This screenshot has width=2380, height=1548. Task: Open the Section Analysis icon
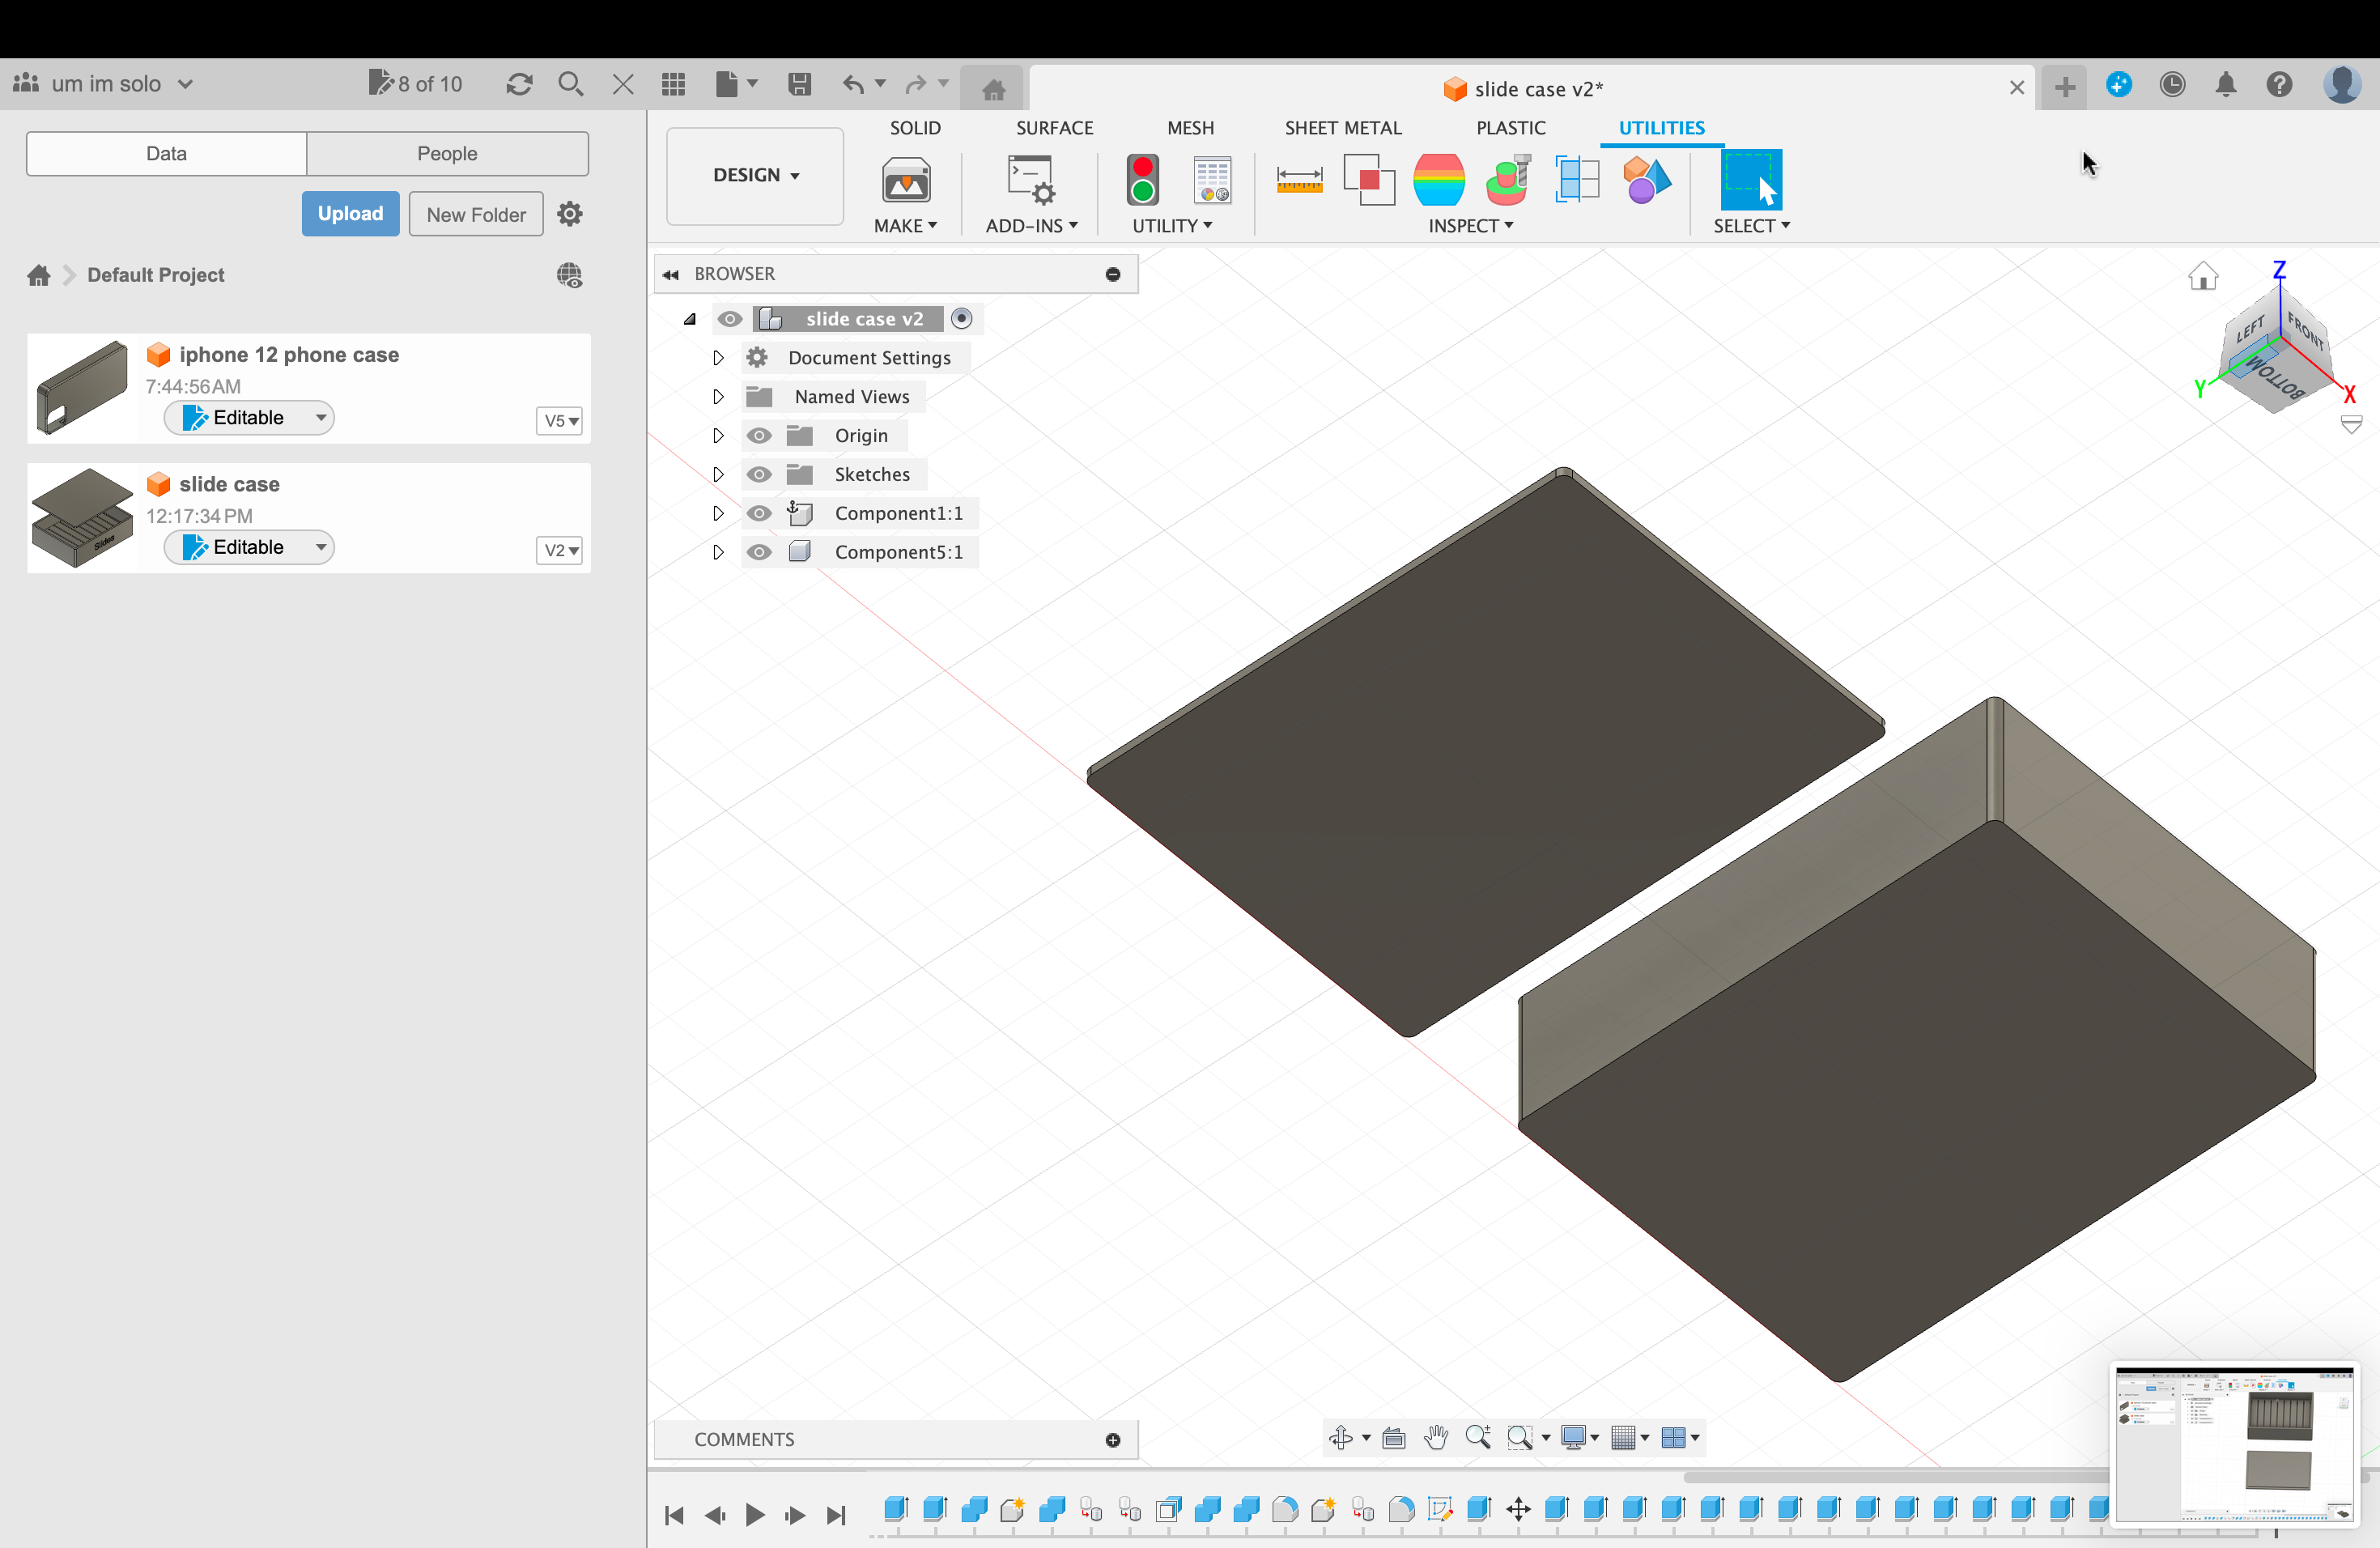(x=1577, y=181)
